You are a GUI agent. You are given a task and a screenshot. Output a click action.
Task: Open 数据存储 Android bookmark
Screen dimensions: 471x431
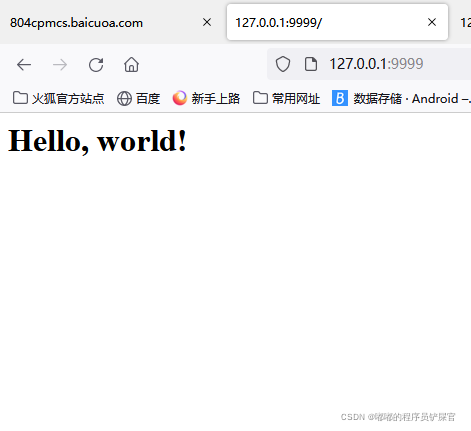[x=401, y=99]
